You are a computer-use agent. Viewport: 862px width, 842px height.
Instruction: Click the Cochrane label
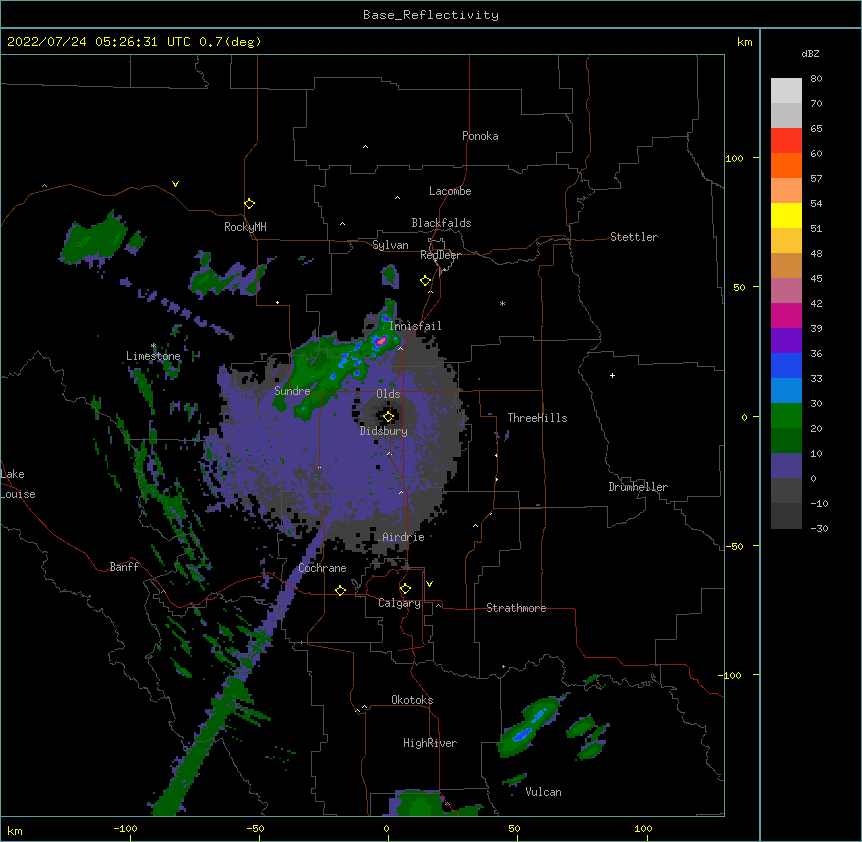pos(323,568)
